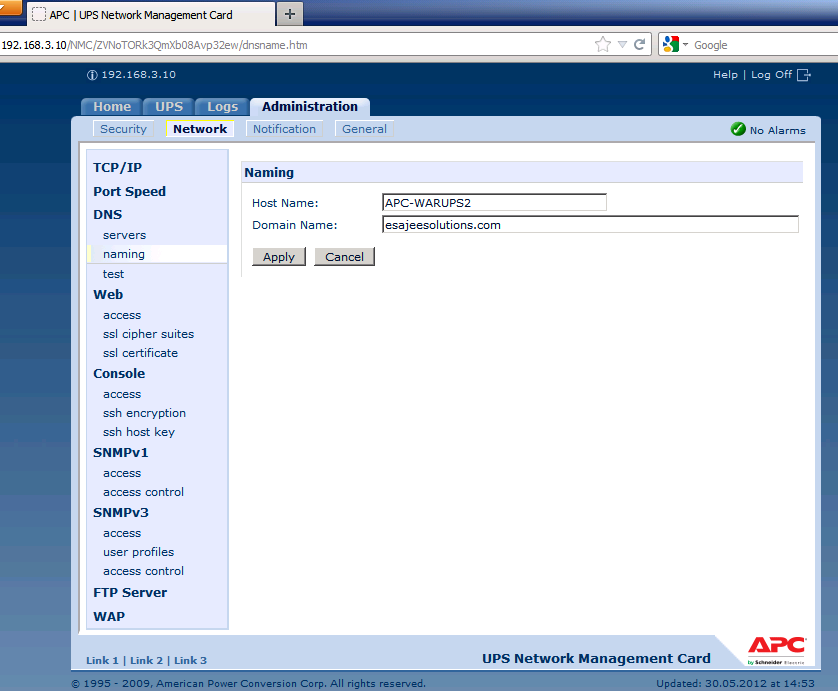838x691 pixels.
Task: Open the Security sub-tab
Action: click(123, 129)
